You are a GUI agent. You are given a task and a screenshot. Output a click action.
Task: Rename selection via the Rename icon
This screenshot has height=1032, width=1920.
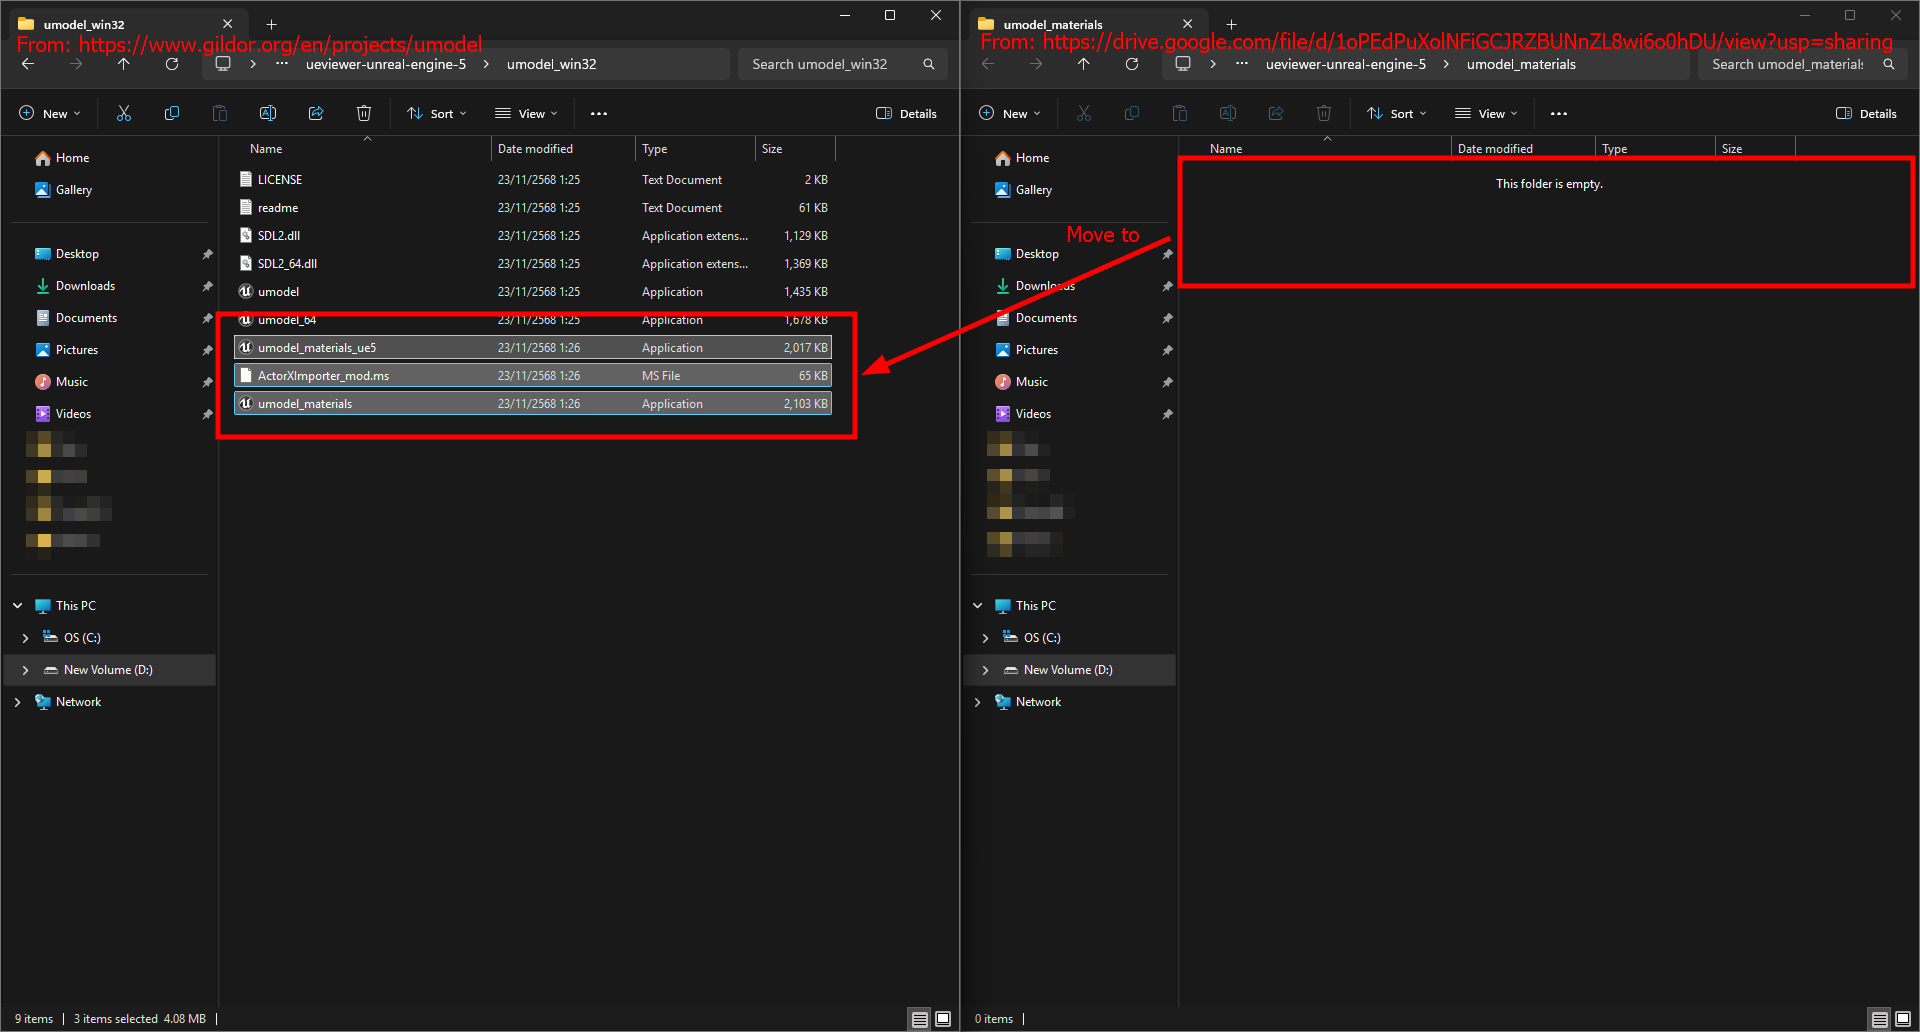point(268,113)
